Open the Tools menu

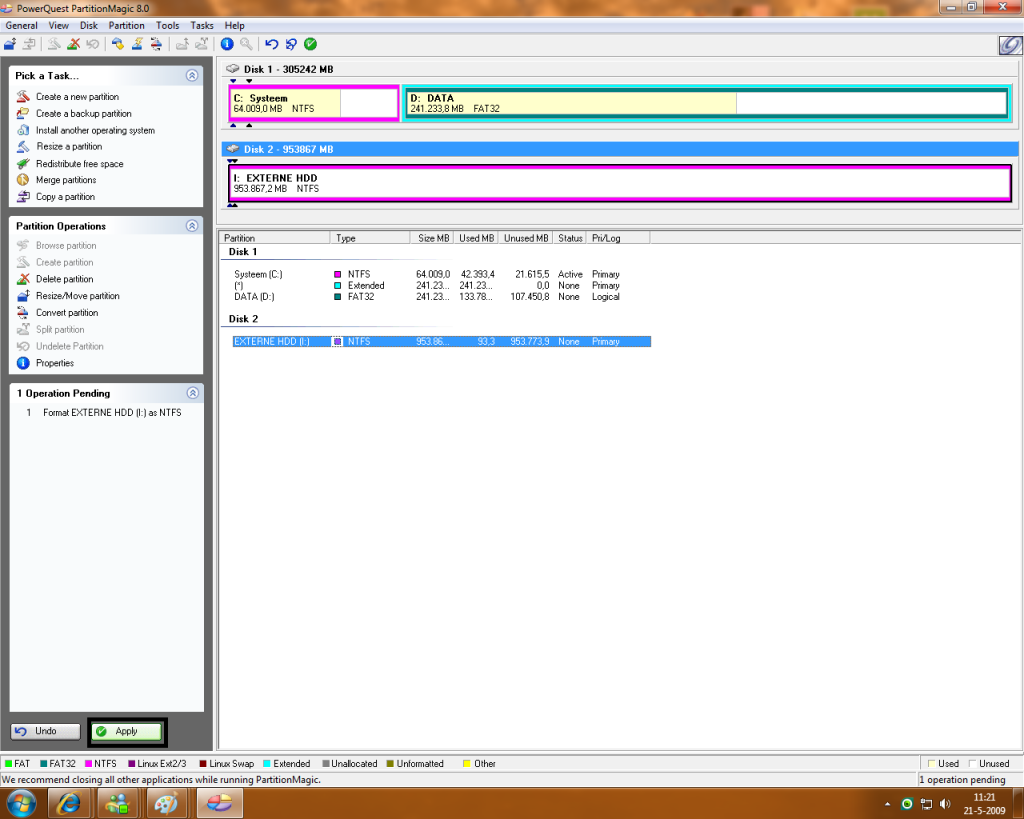pyautogui.click(x=167, y=25)
